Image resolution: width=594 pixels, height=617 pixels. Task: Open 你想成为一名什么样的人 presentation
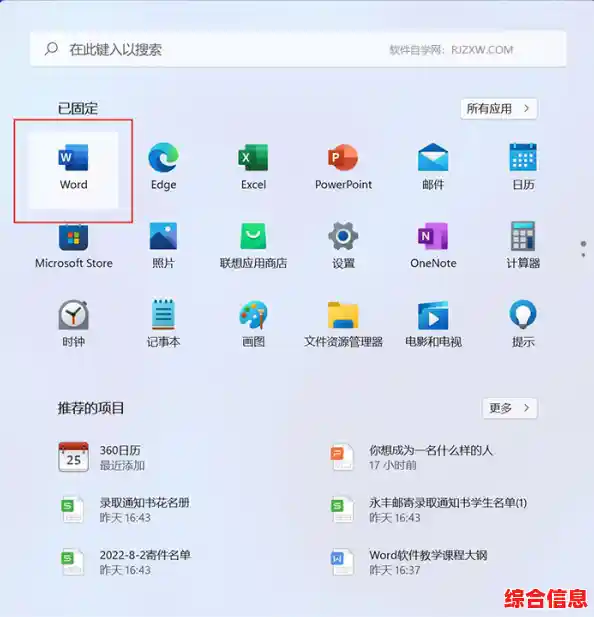(x=412, y=457)
